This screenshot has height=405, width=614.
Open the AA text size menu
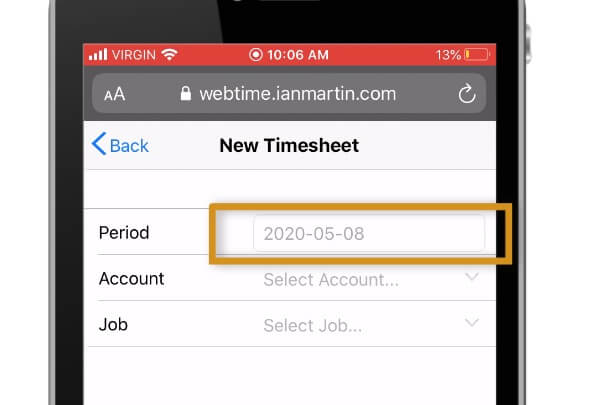[x=115, y=94]
